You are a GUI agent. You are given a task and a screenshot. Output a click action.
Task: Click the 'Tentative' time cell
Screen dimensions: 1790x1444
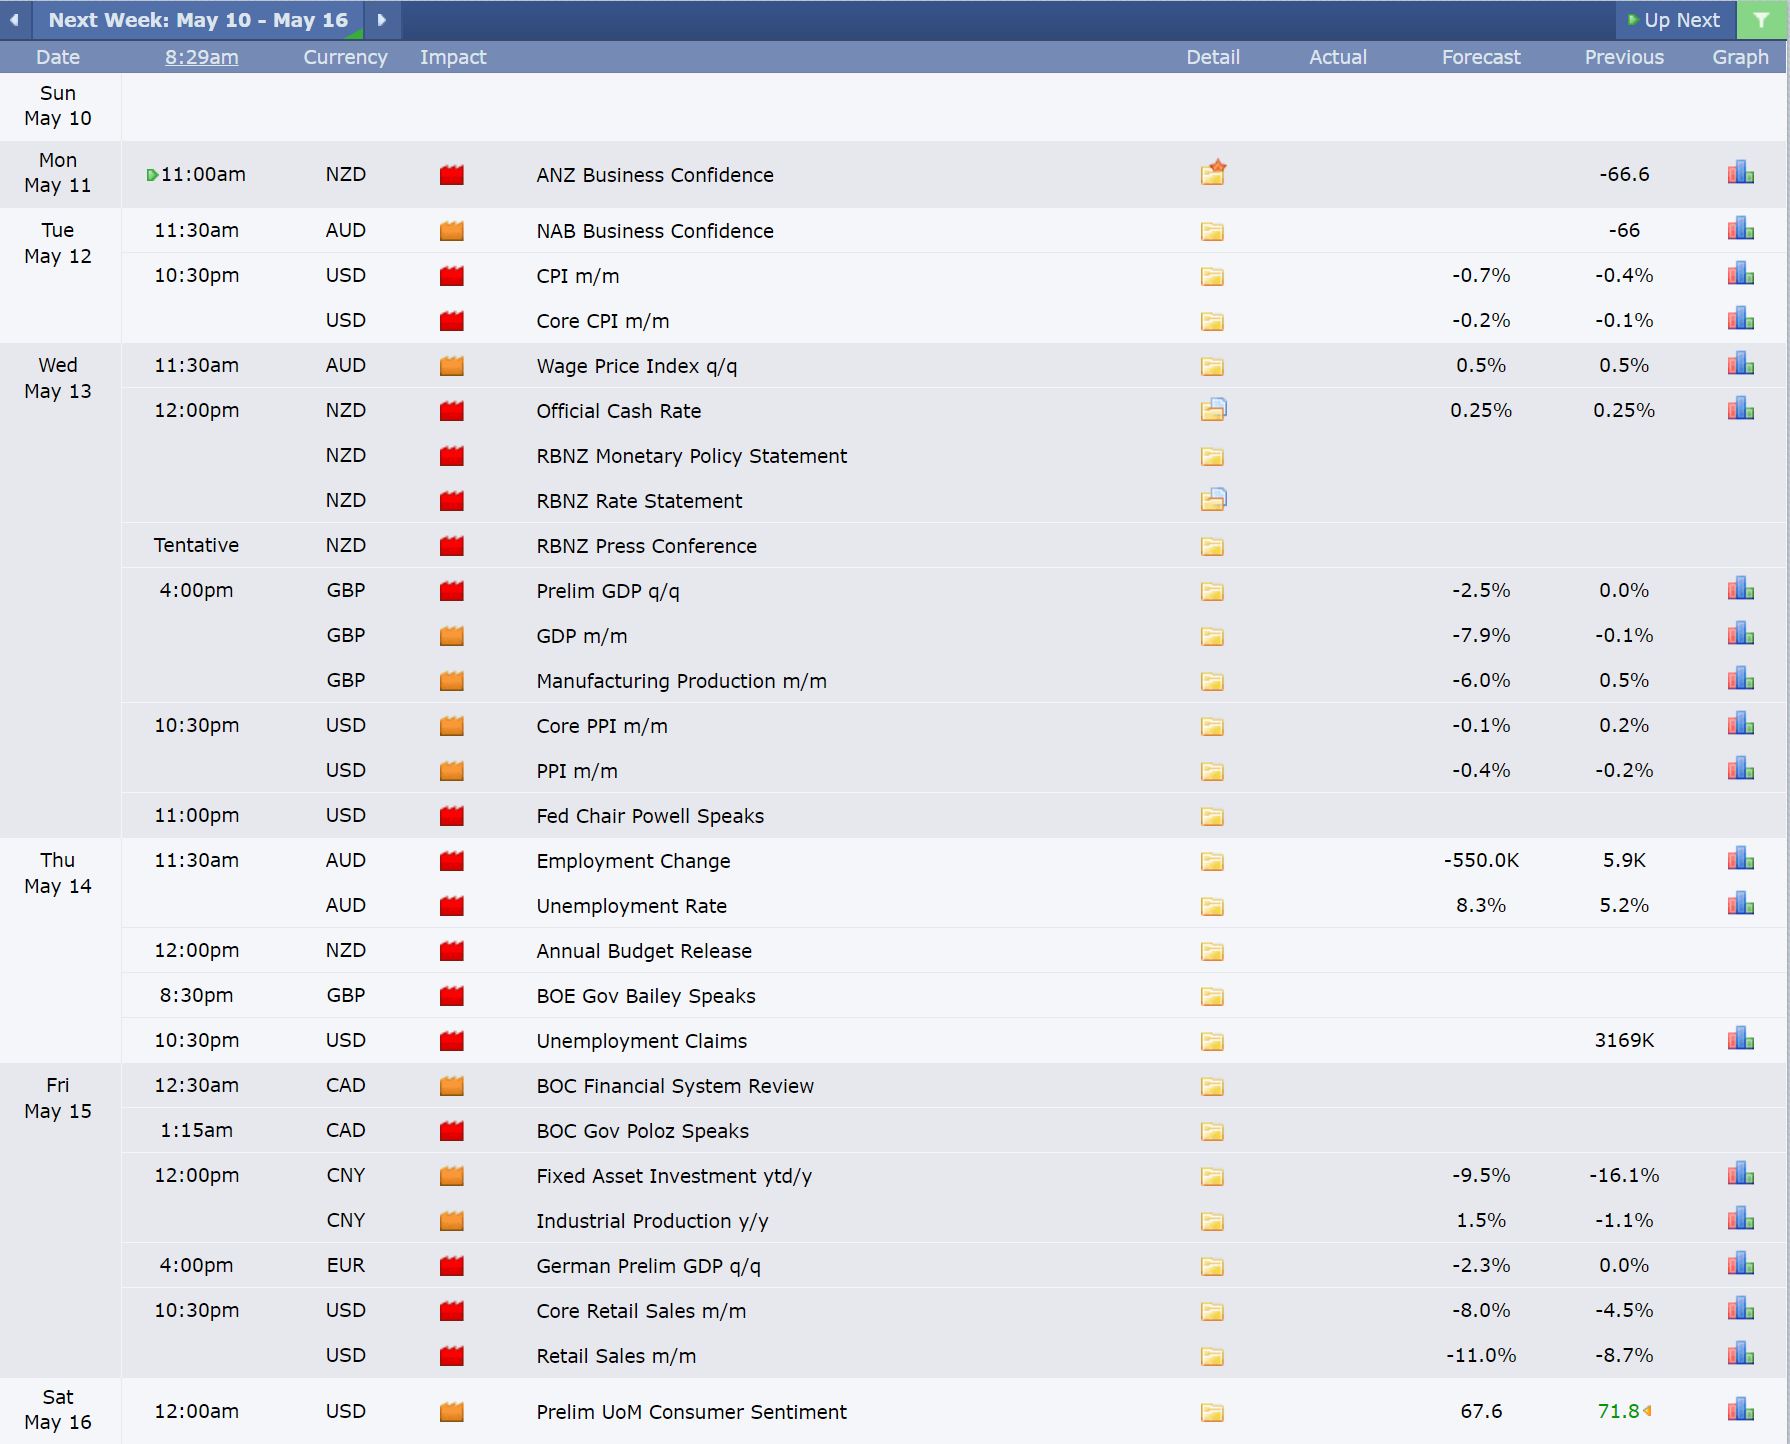(x=196, y=545)
